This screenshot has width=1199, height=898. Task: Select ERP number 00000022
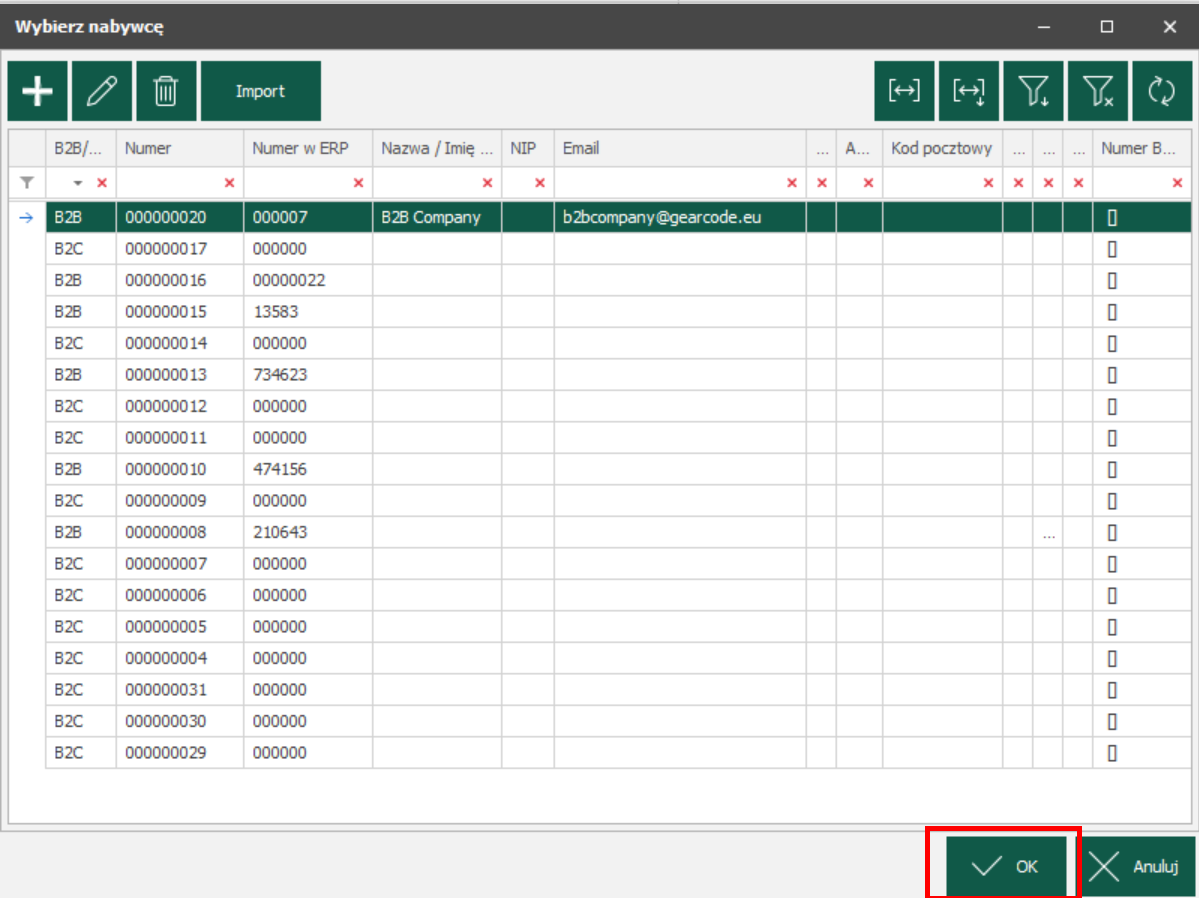(x=308, y=281)
